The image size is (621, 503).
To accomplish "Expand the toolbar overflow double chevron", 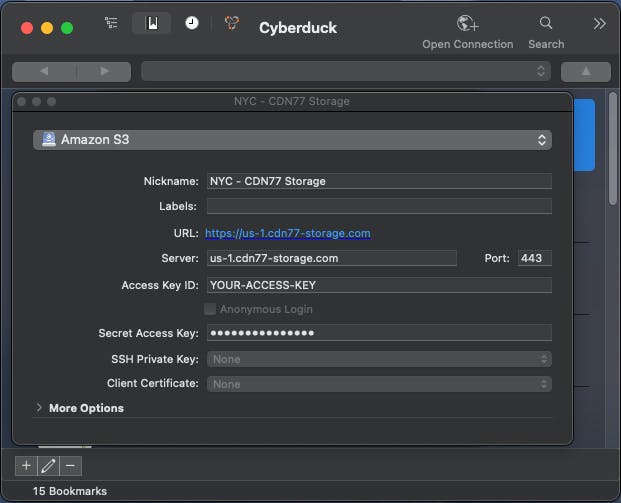I will [x=600, y=24].
